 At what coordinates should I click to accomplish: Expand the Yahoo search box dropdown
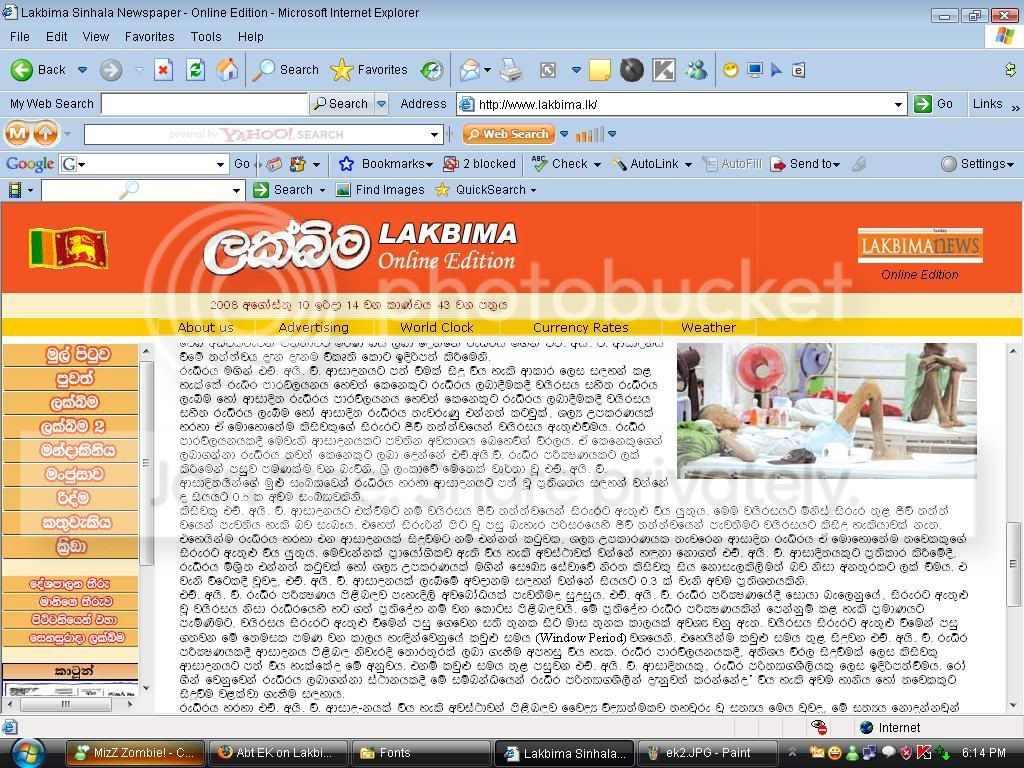coord(434,135)
